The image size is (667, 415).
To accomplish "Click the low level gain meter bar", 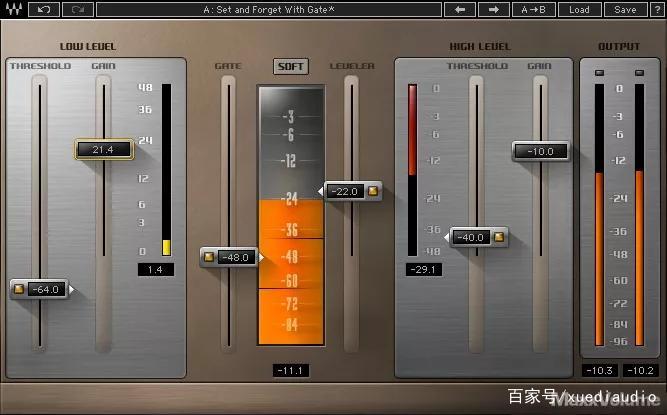I will point(166,170).
